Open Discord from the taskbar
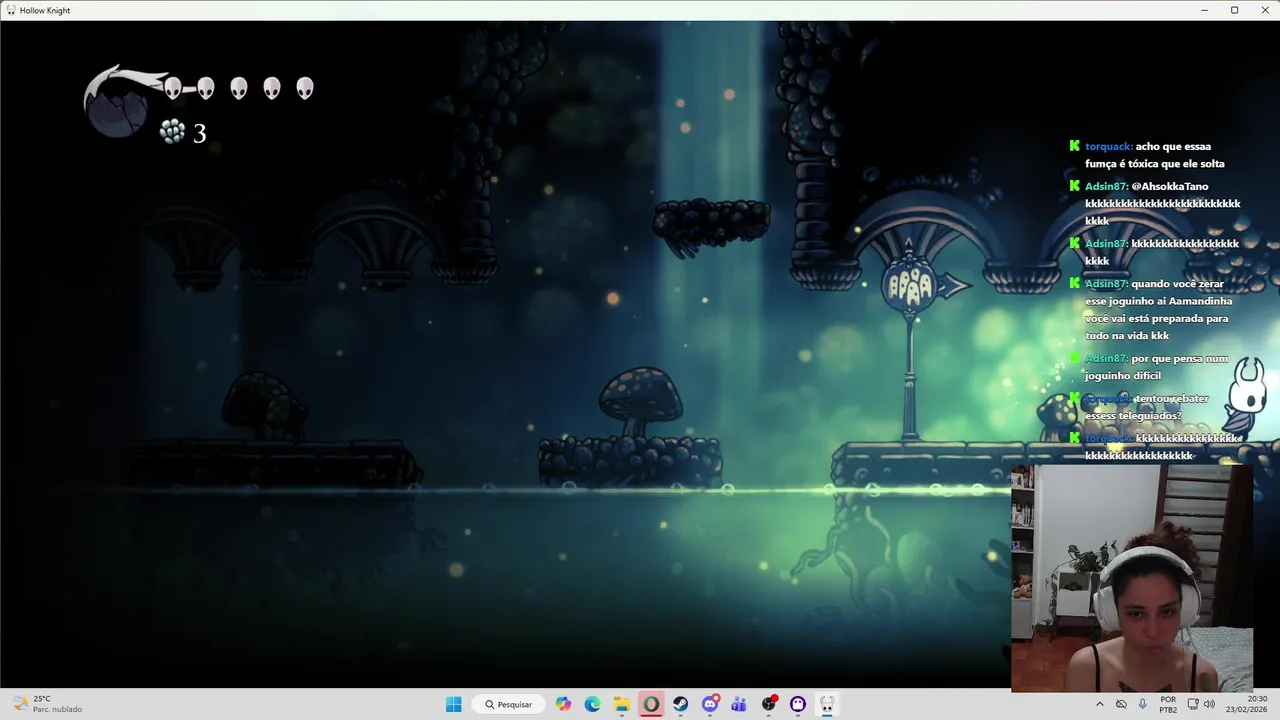The height and width of the screenshot is (720, 1280). pyautogui.click(x=710, y=704)
